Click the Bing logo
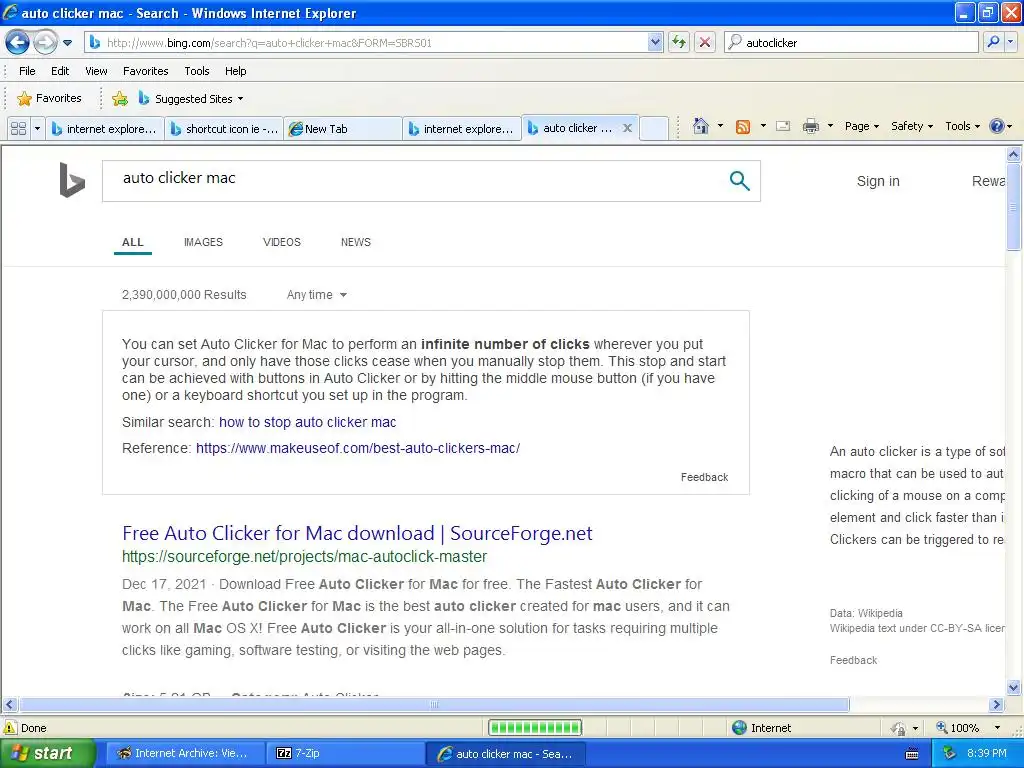Screen dimensions: 1024x768 (71, 180)
